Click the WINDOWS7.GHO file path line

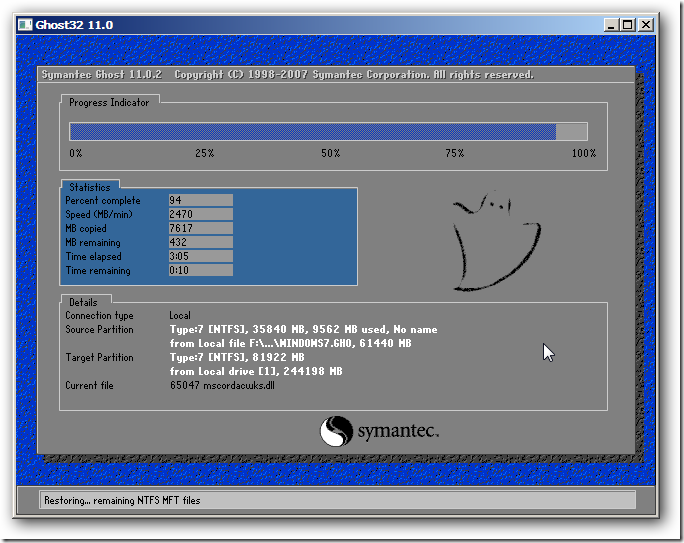point(291,343)
